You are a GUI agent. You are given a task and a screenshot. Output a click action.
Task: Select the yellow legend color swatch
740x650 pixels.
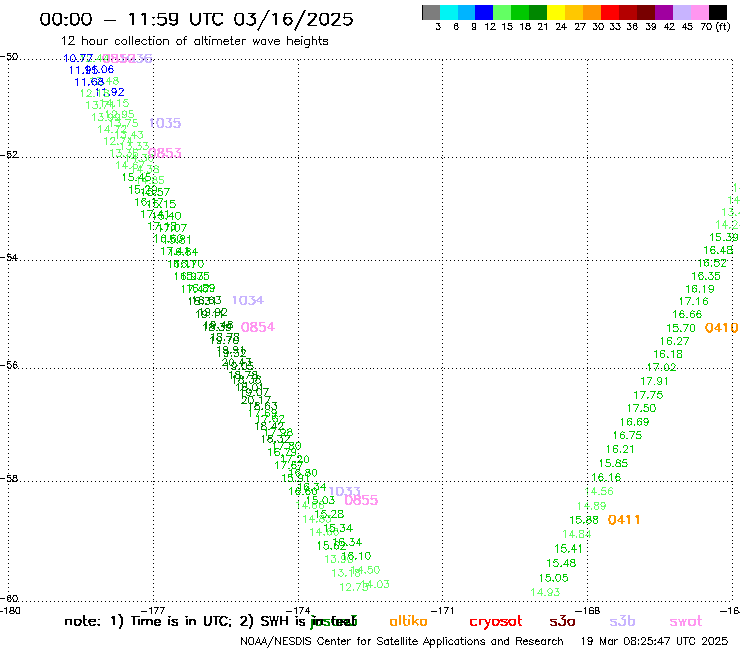click(556, 12)
